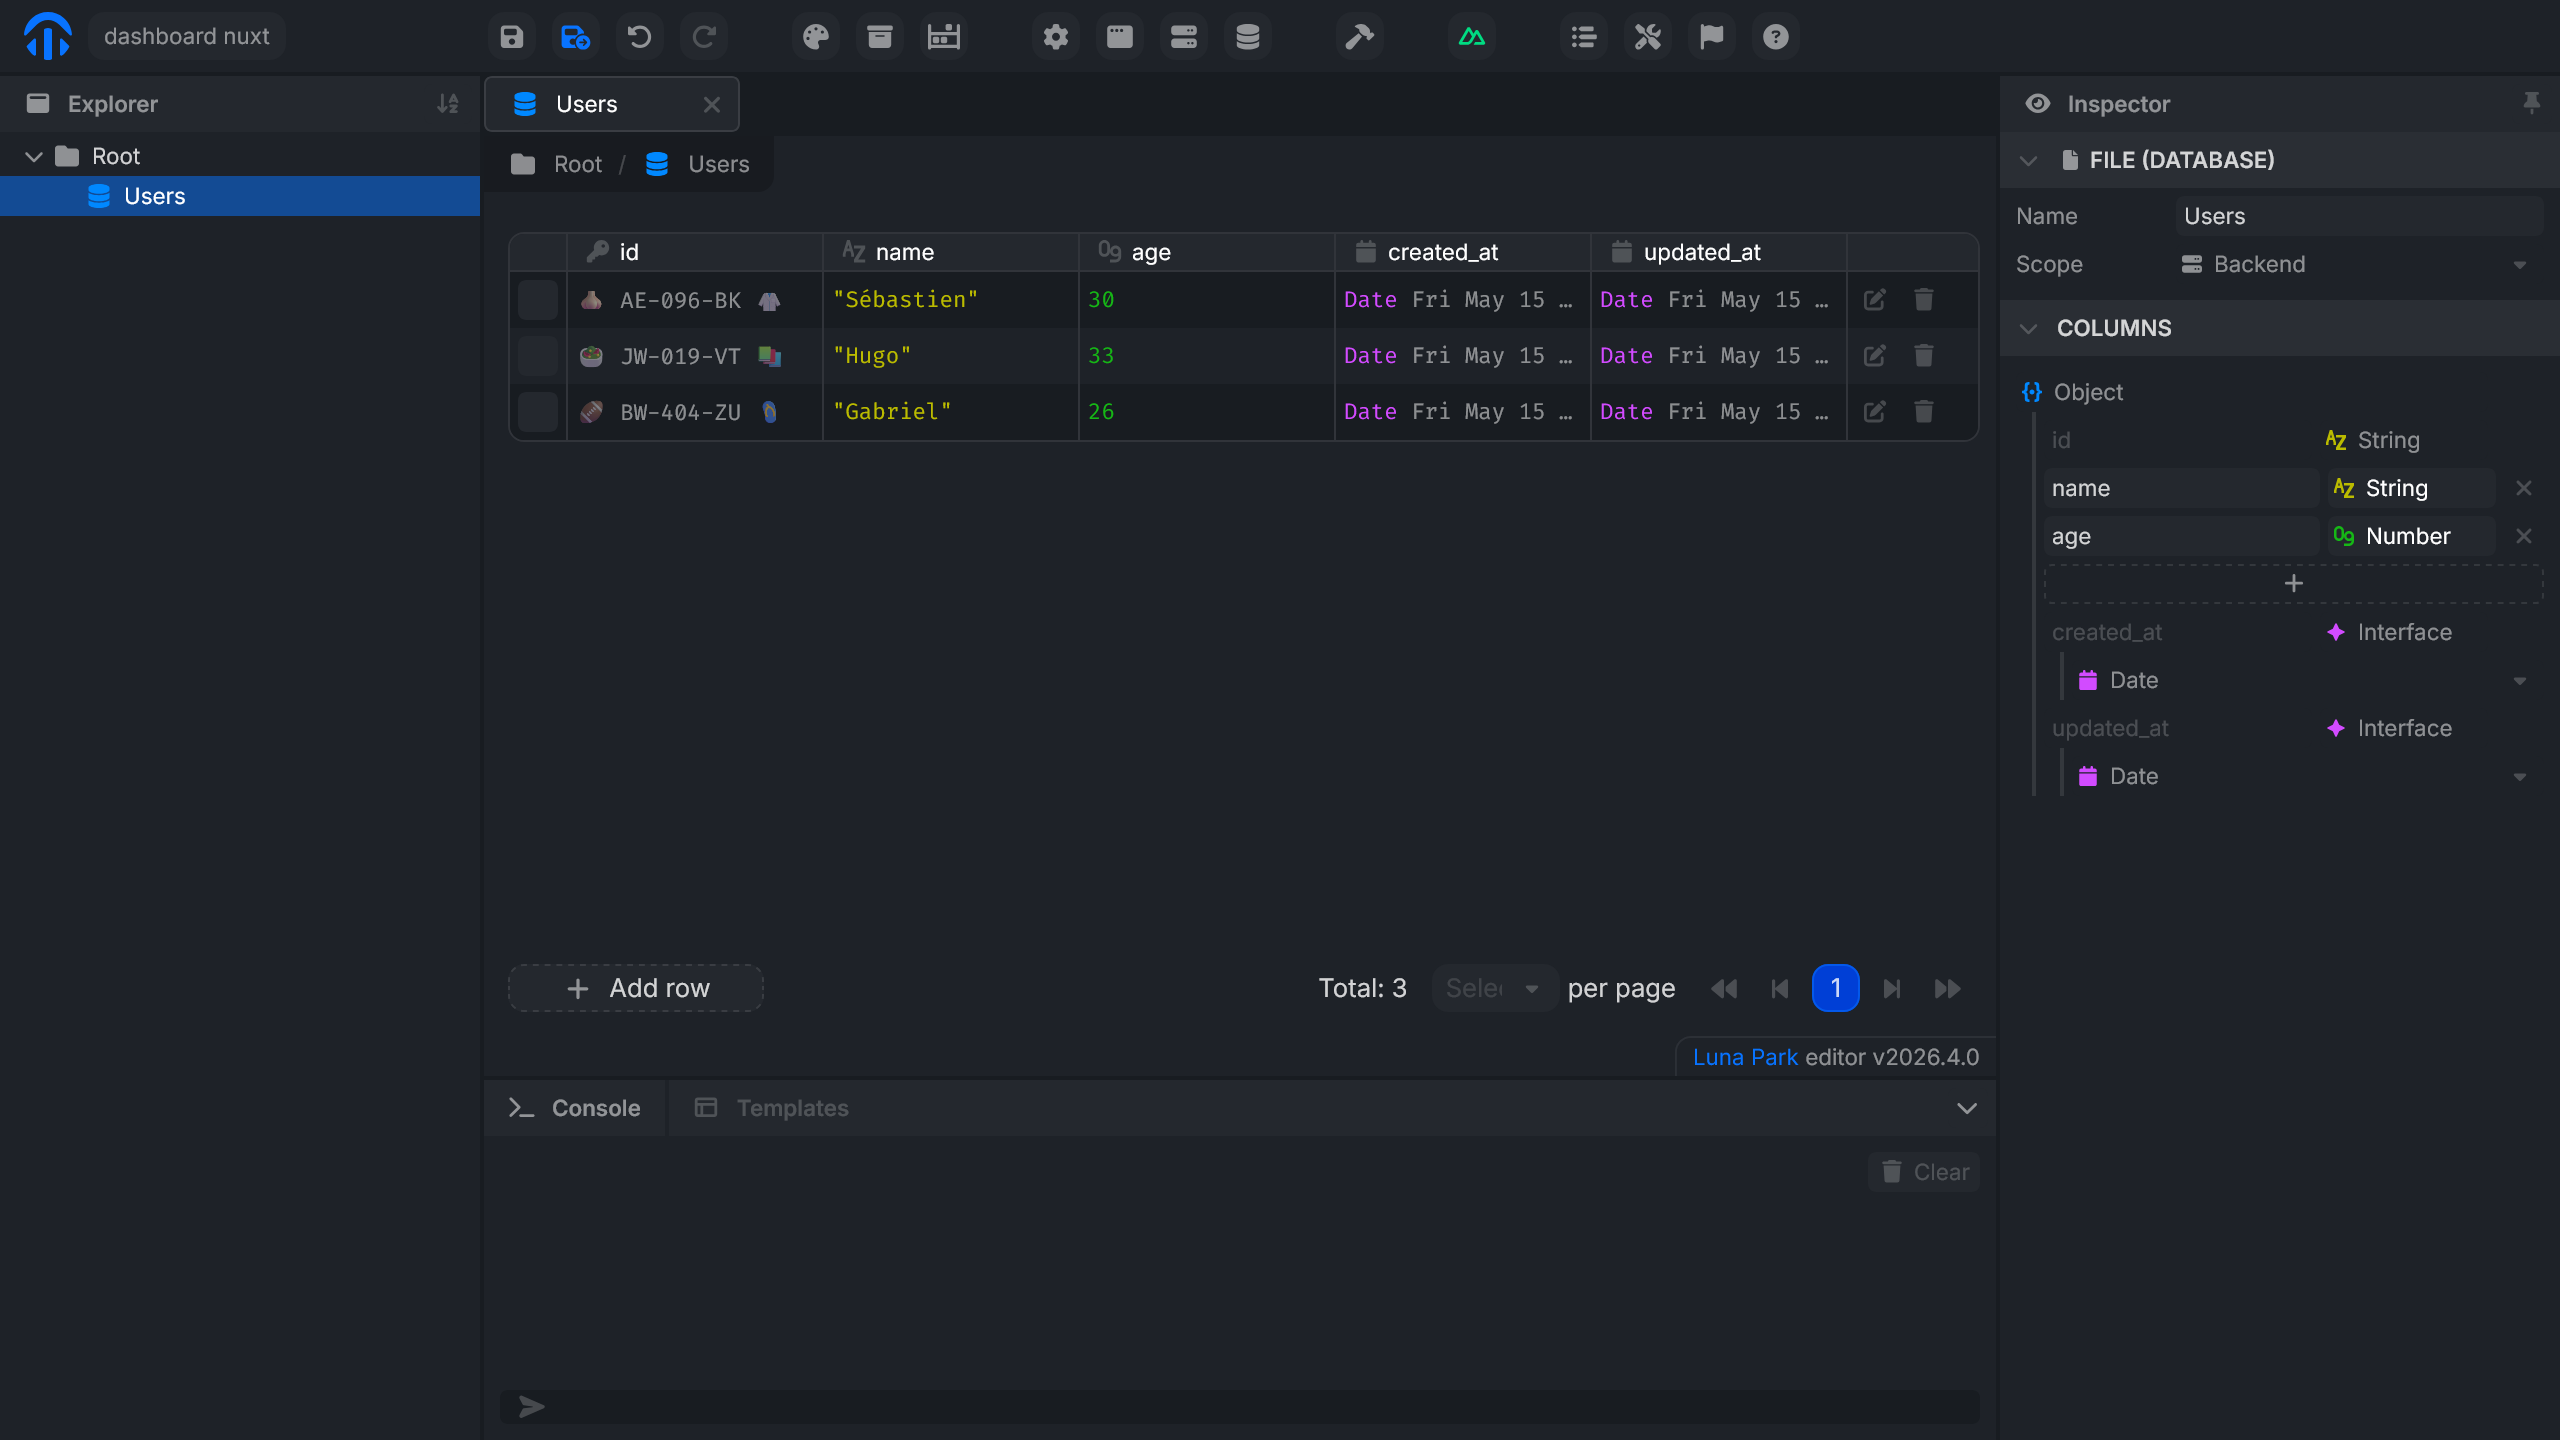This screenshot has width=2560, height=1440.
Task: Delete the Gabriel row
Action: point(1924,412)
